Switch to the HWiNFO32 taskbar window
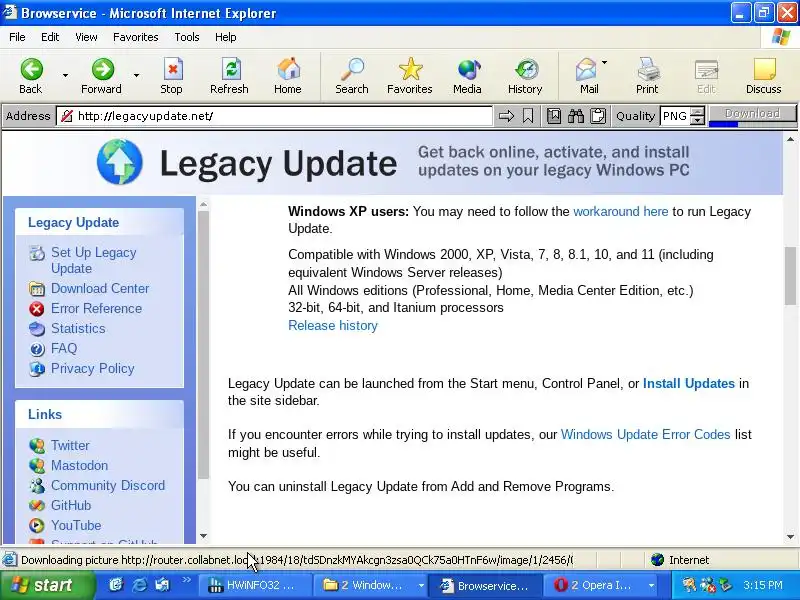The width and height of the screenshot is (800, 600). pyautogui.click(x=254, y=585)
